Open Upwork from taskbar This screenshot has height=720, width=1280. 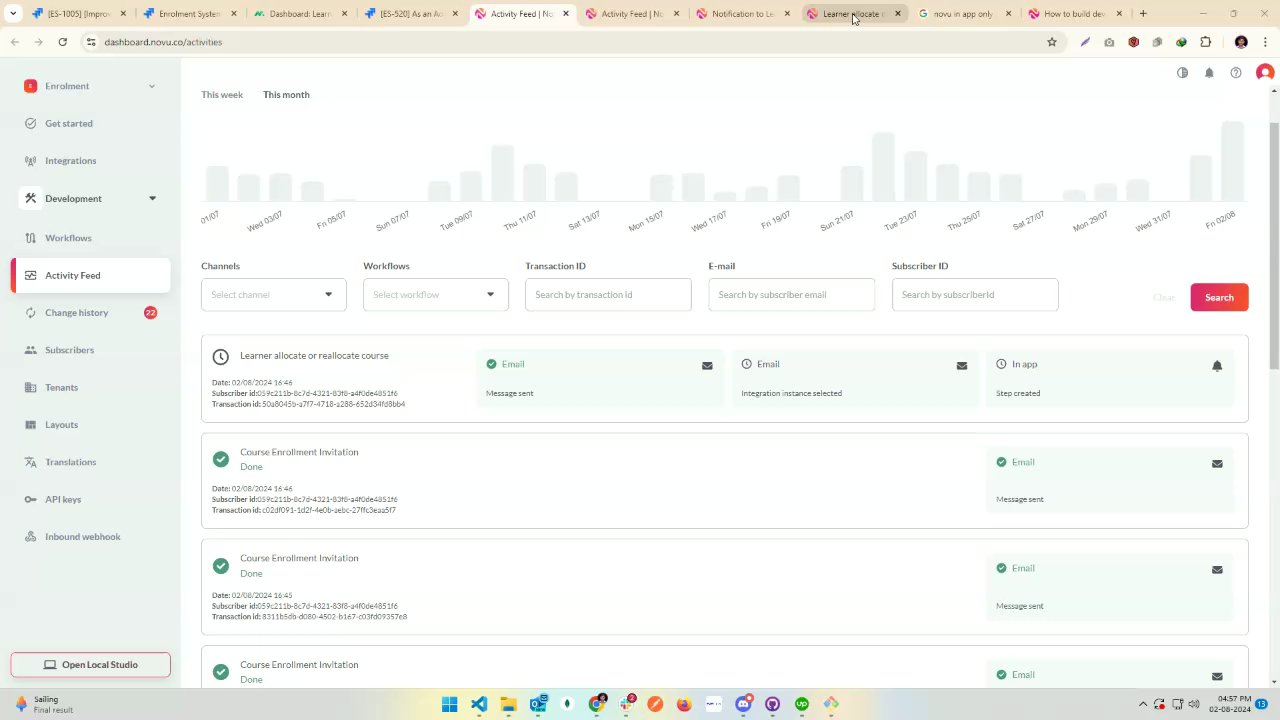pos(802,704)
